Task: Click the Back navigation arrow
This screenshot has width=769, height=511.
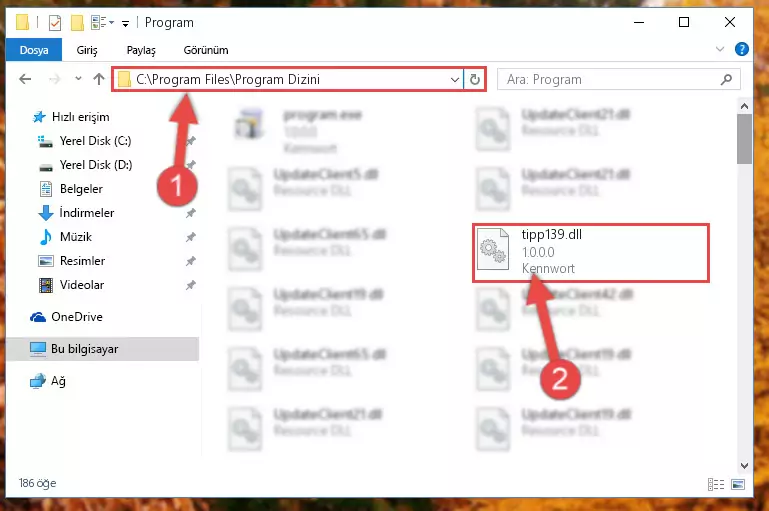Action: coord(25,79)
